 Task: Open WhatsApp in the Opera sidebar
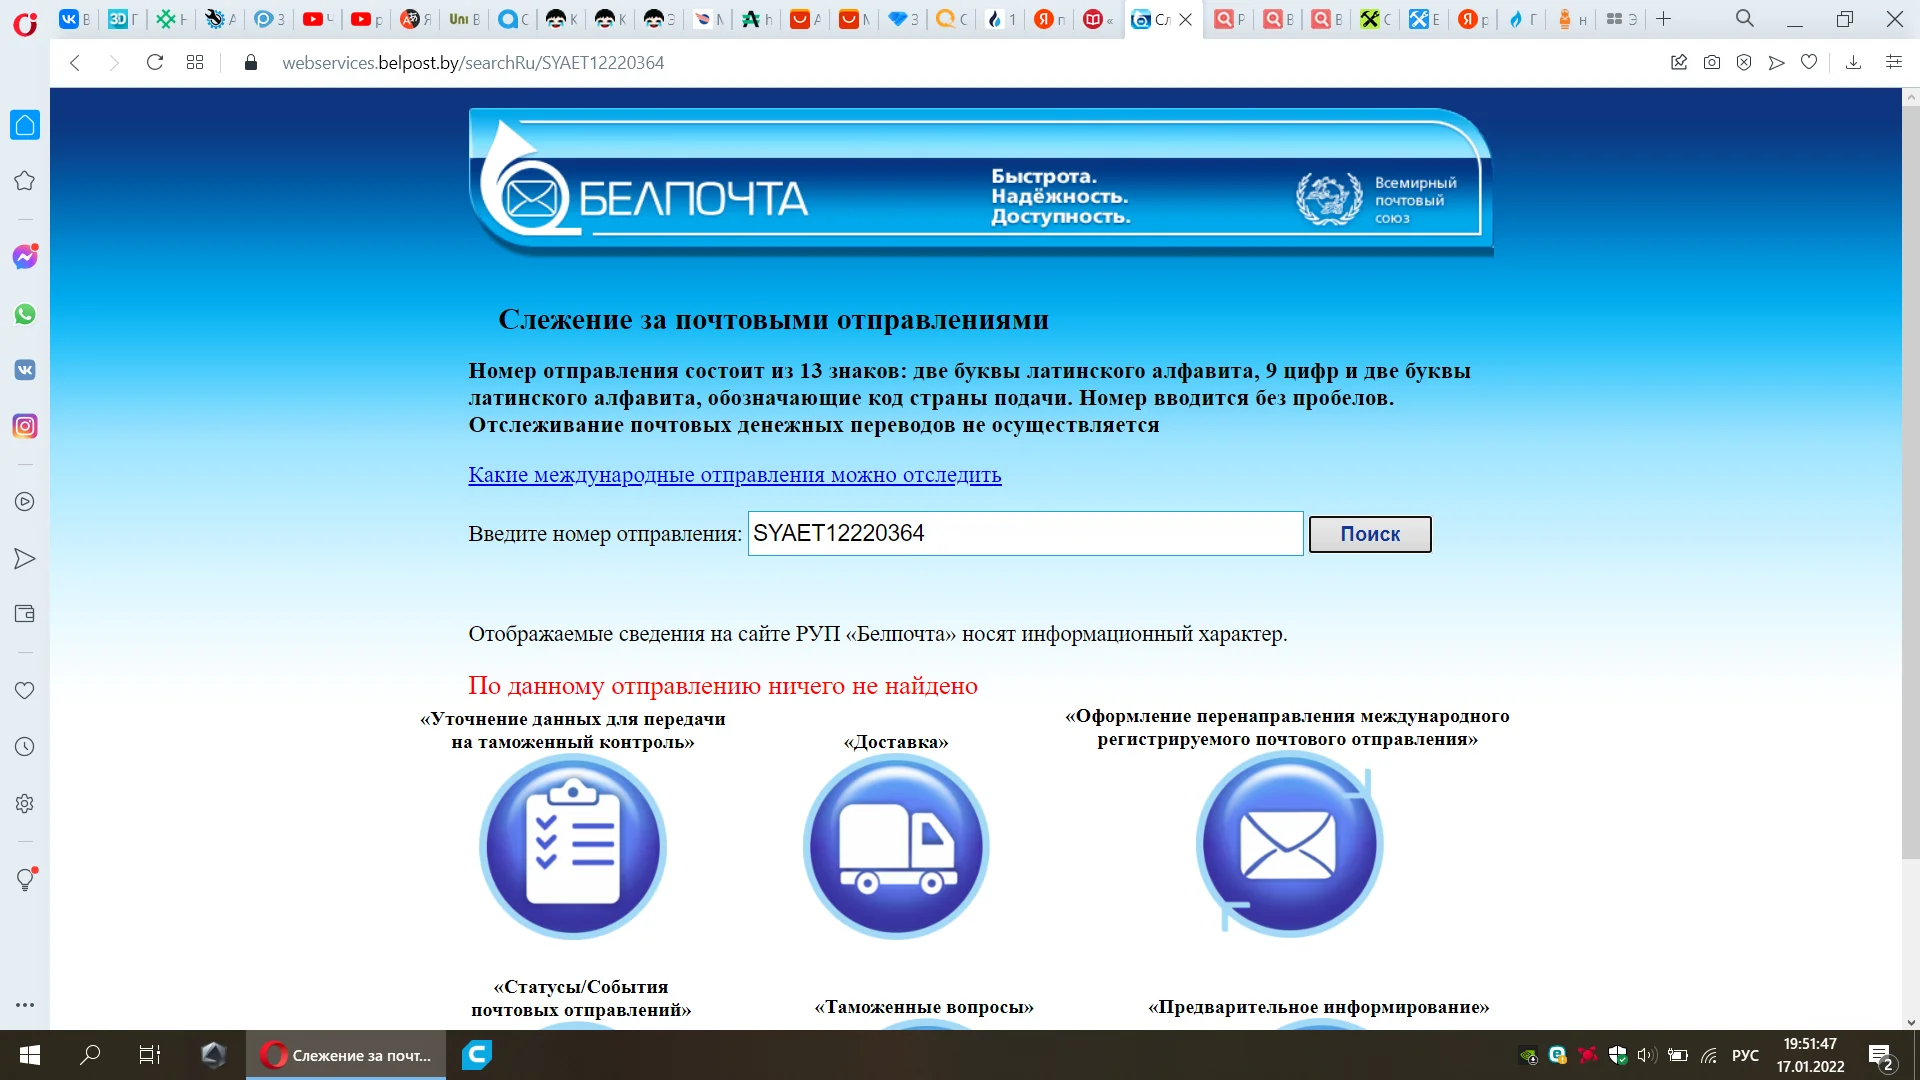coord(25,314)
